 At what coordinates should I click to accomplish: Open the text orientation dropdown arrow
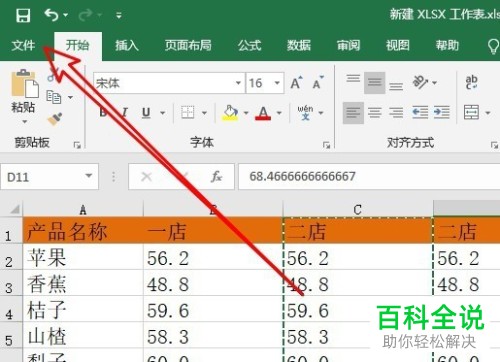(434, 82)
